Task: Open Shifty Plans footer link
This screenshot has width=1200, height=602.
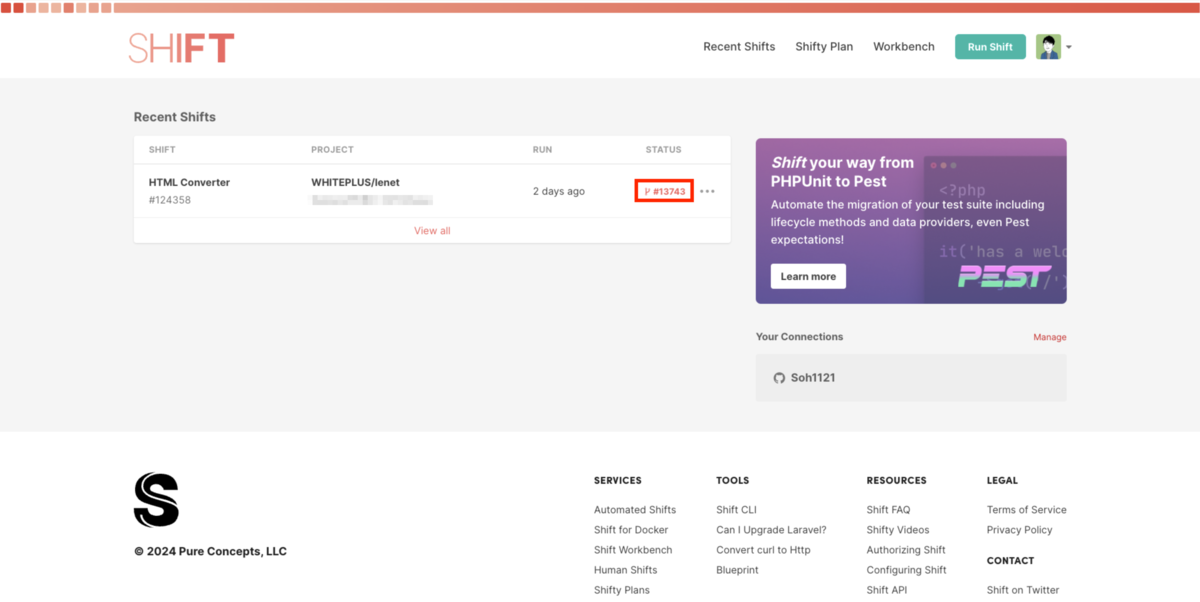Action: 622,590
